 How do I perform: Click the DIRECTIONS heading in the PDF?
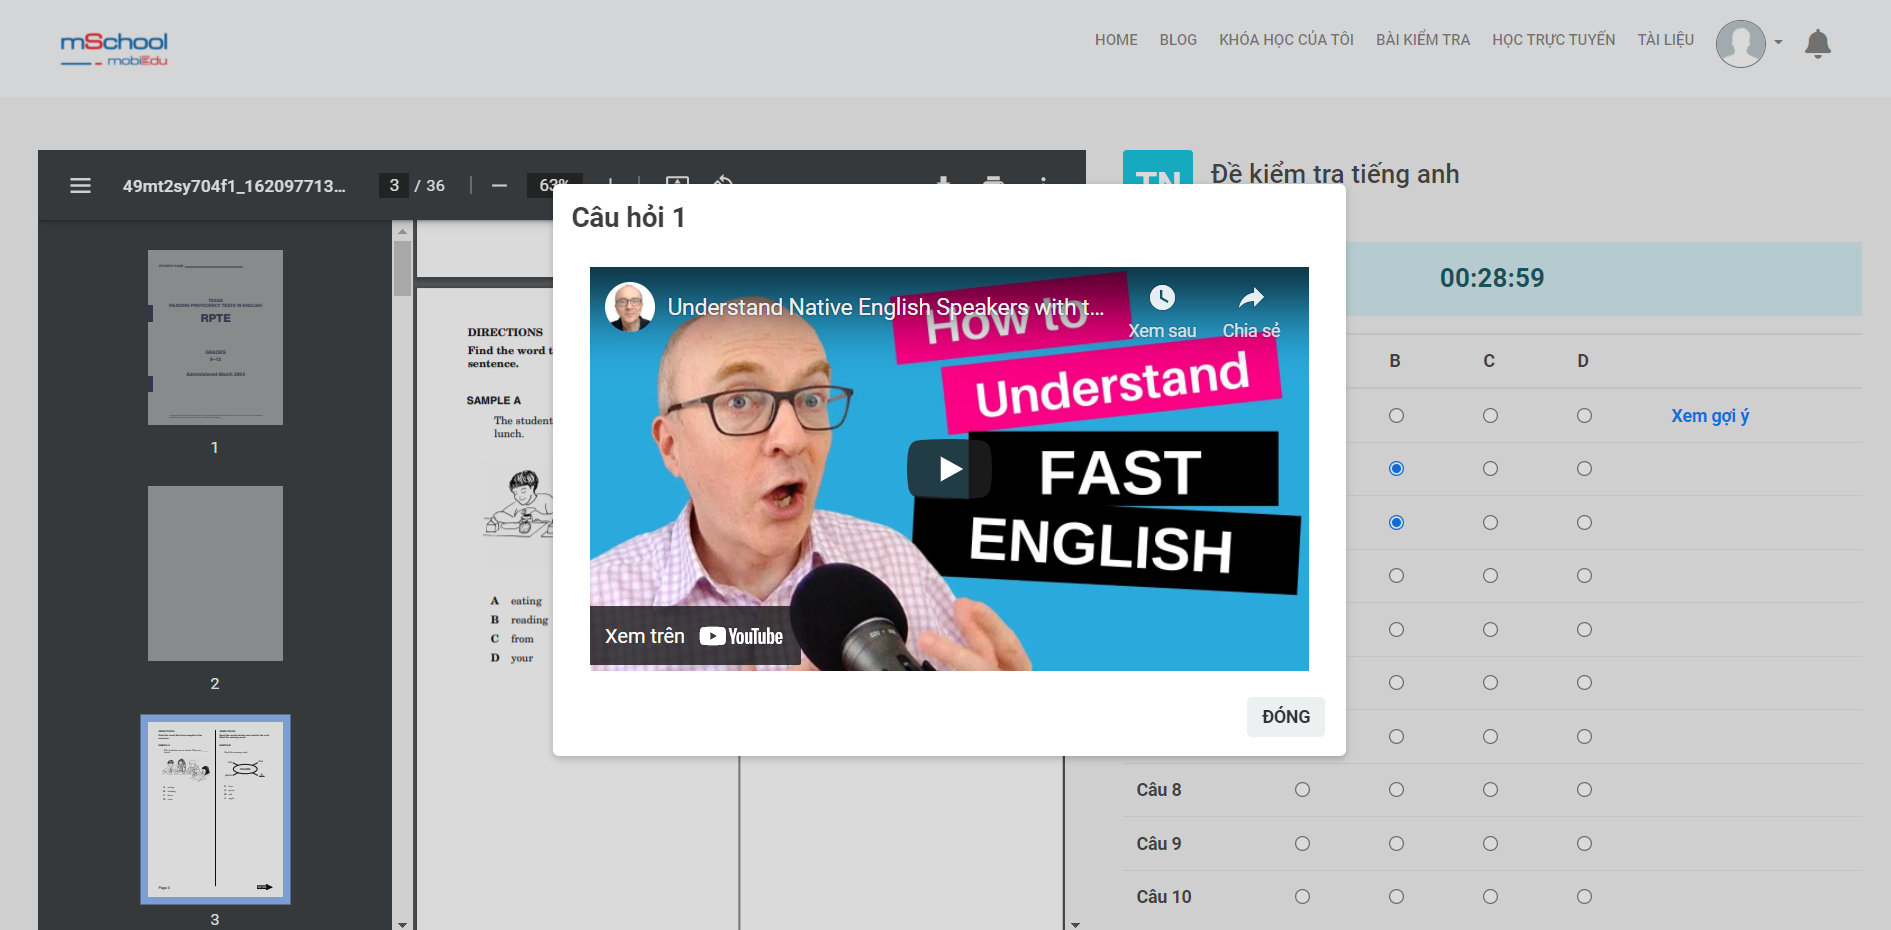pos(505,332)
